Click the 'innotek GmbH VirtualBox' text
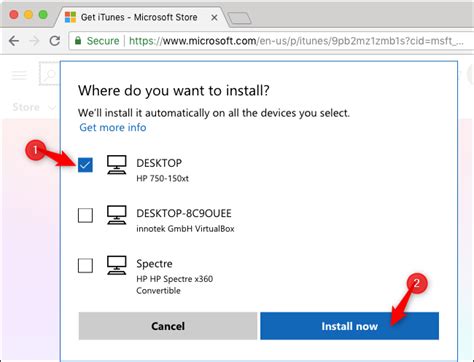 (x=185, y=229)
